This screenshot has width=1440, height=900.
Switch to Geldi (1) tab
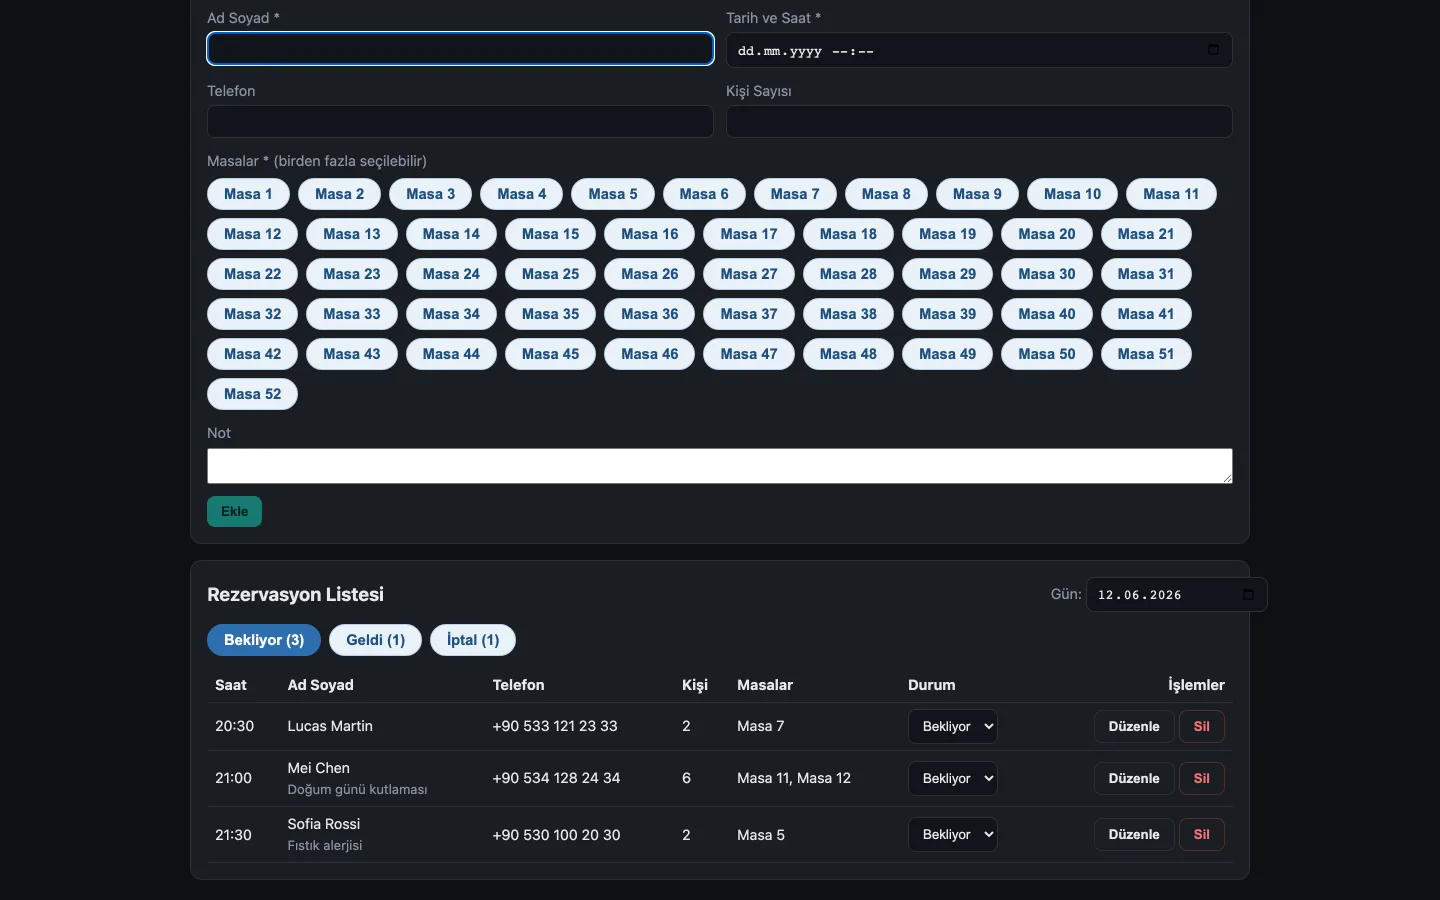pos(376,640)
